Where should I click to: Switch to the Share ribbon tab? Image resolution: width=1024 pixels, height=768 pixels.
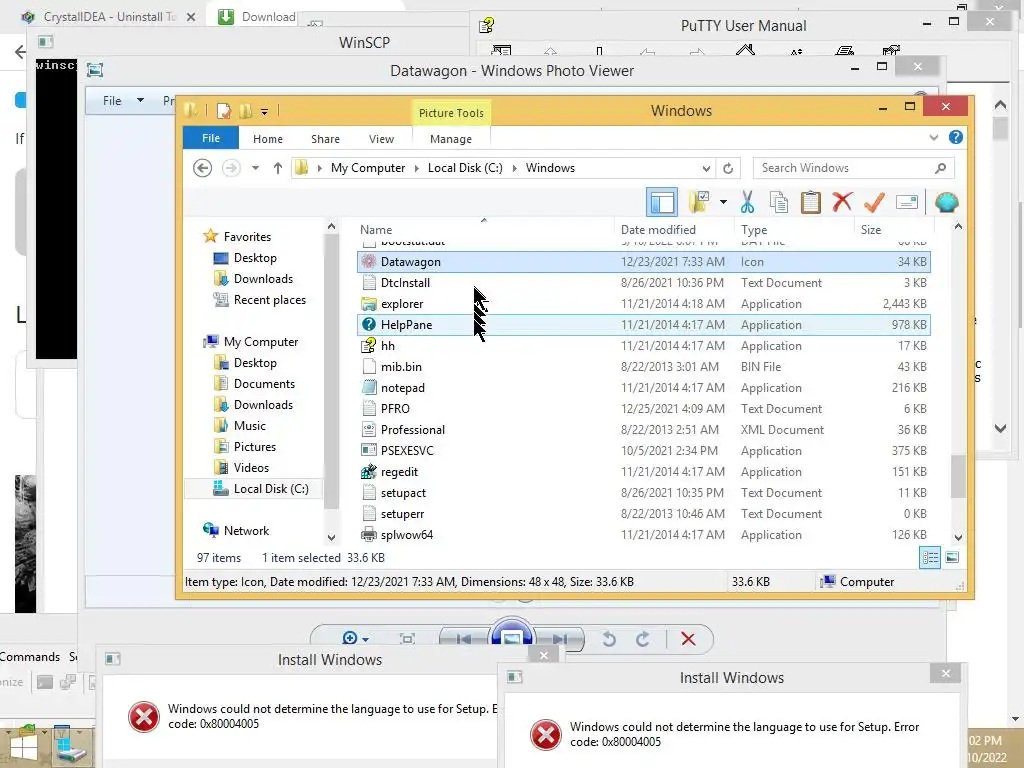(x=325, y=139)
